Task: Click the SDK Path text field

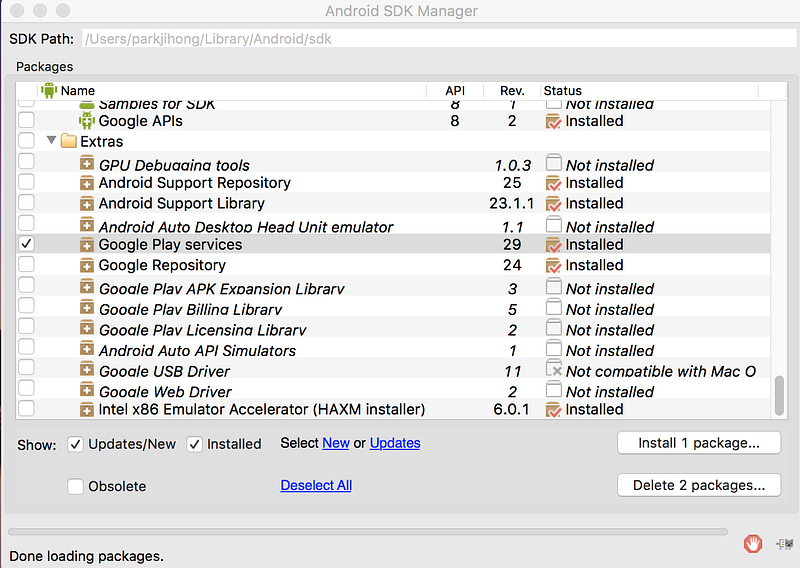Action: [x=439, y=39]
